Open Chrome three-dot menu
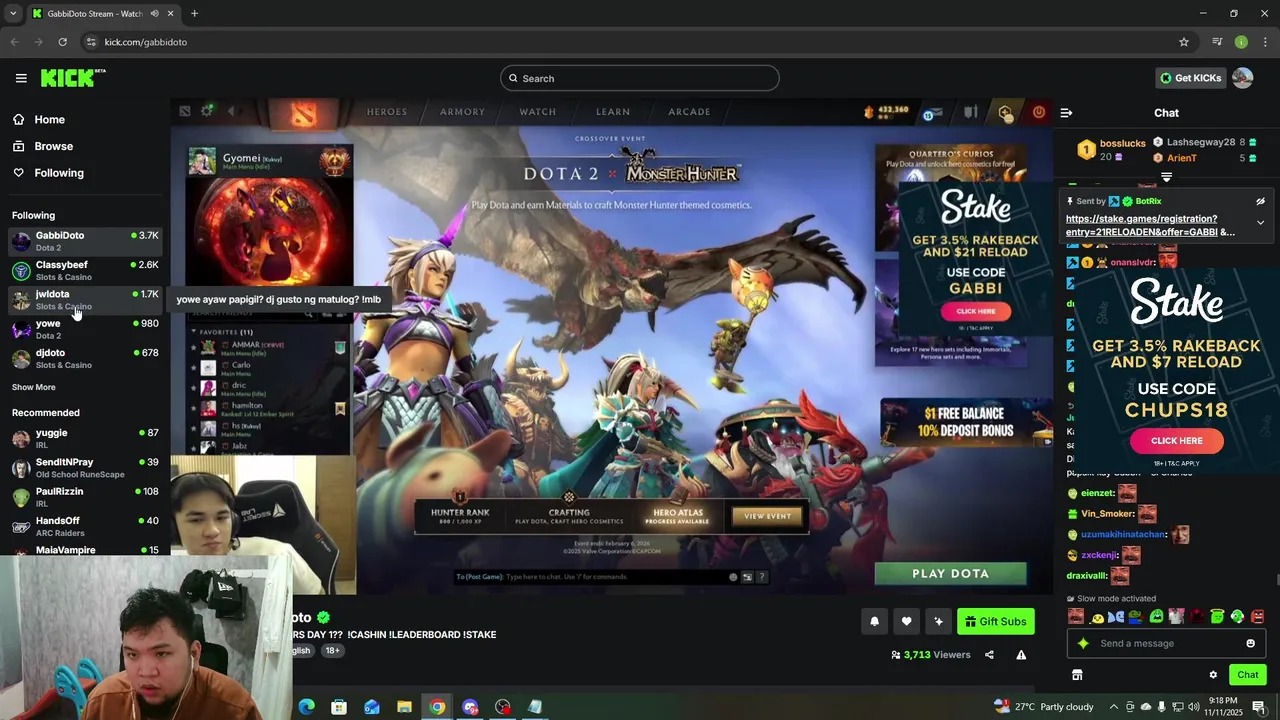The width and height of the screenshot is (1280, 720). click(1265, 42)
